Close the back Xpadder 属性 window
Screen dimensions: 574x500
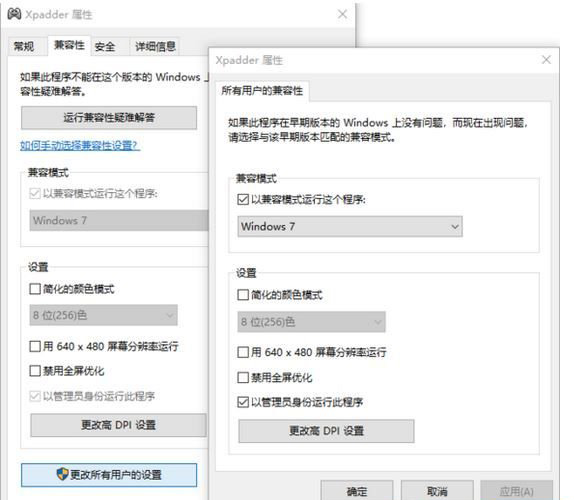(342, 14)
